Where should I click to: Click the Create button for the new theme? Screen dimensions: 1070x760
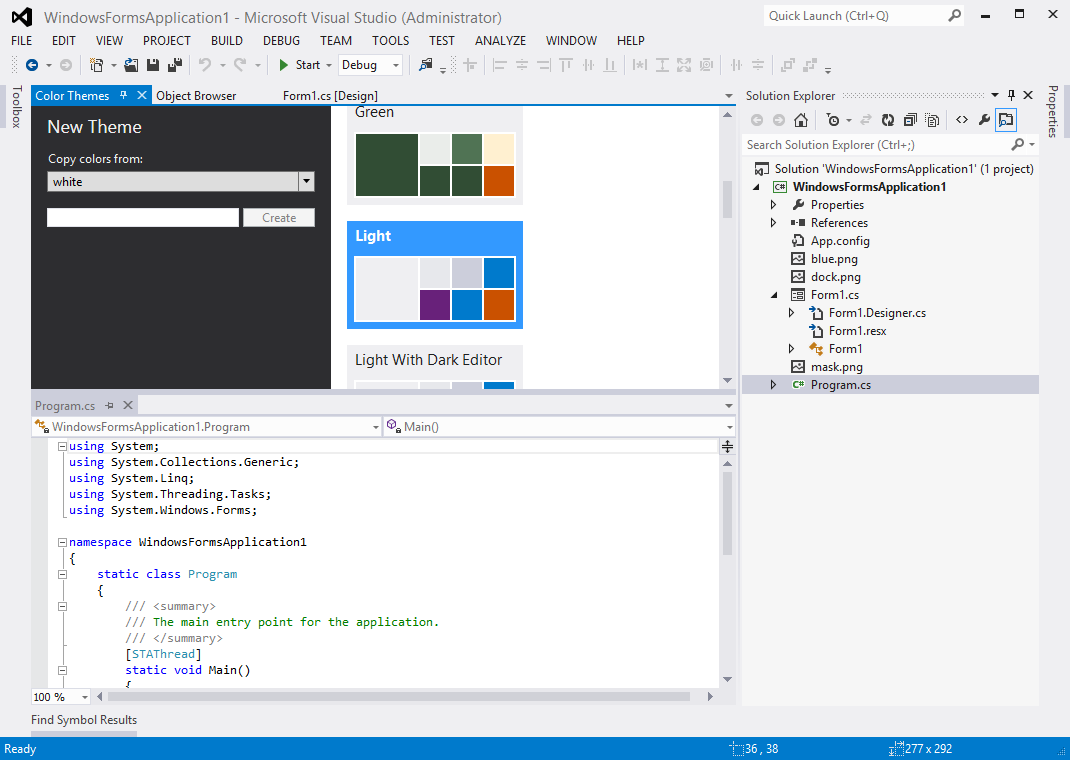pyautogui.click(x=278, y=217)
